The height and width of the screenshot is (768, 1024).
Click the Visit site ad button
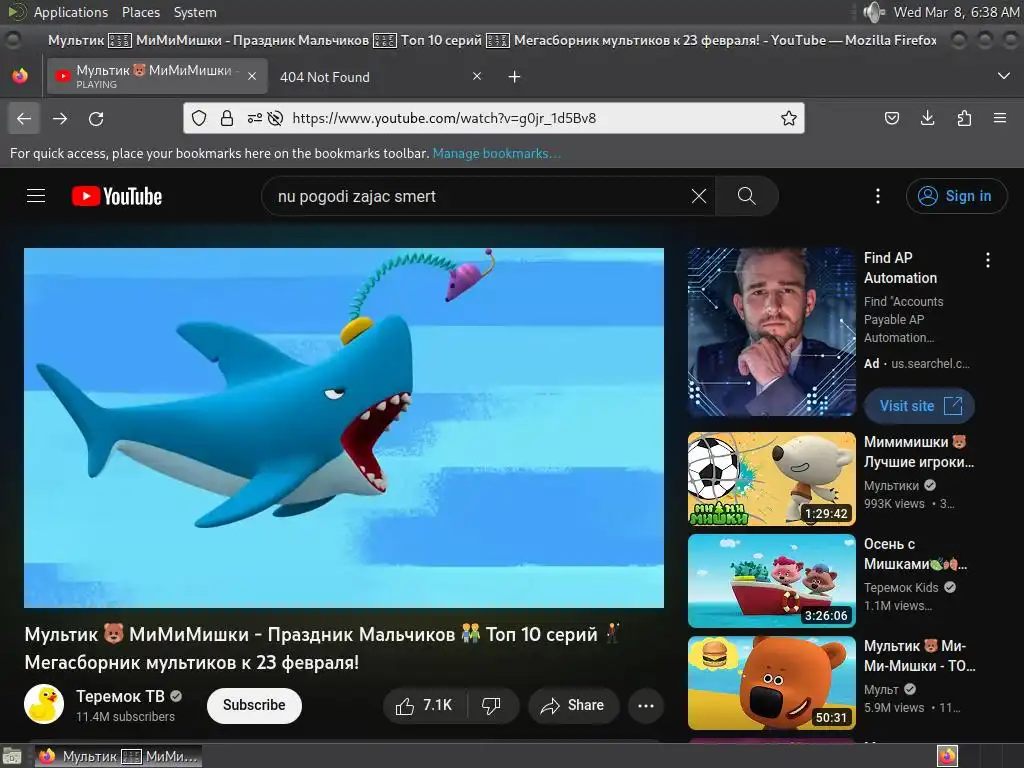(x=920, y=406)
